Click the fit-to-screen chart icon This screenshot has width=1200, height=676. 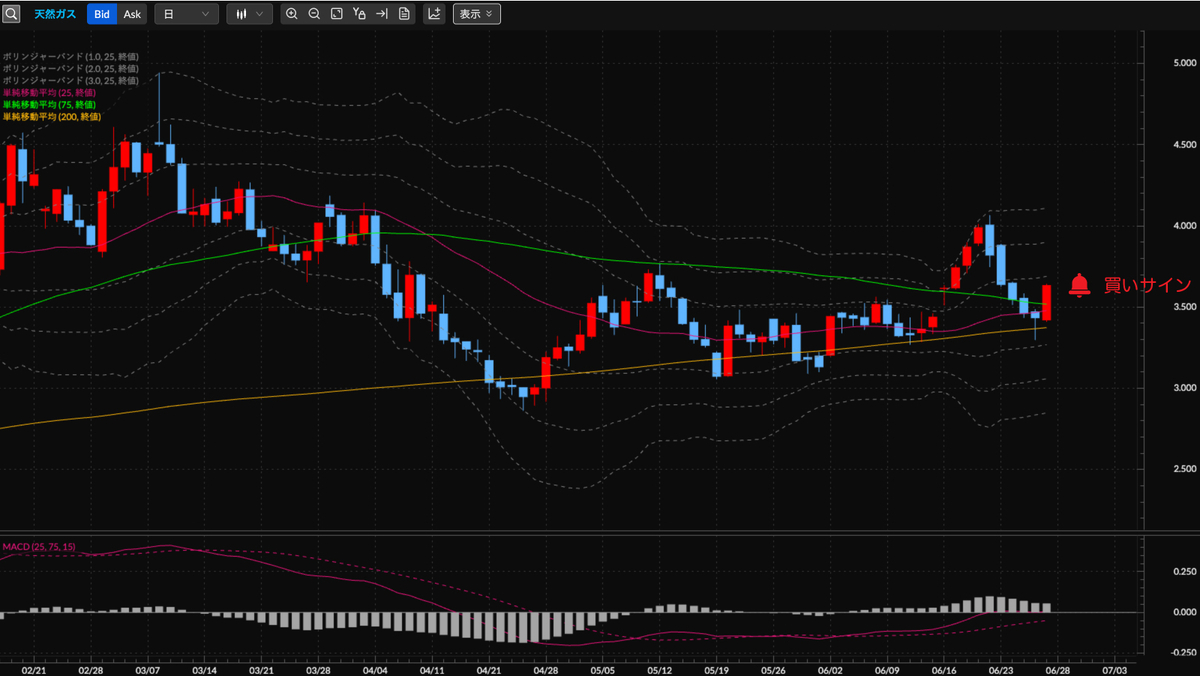click(336, 14)
